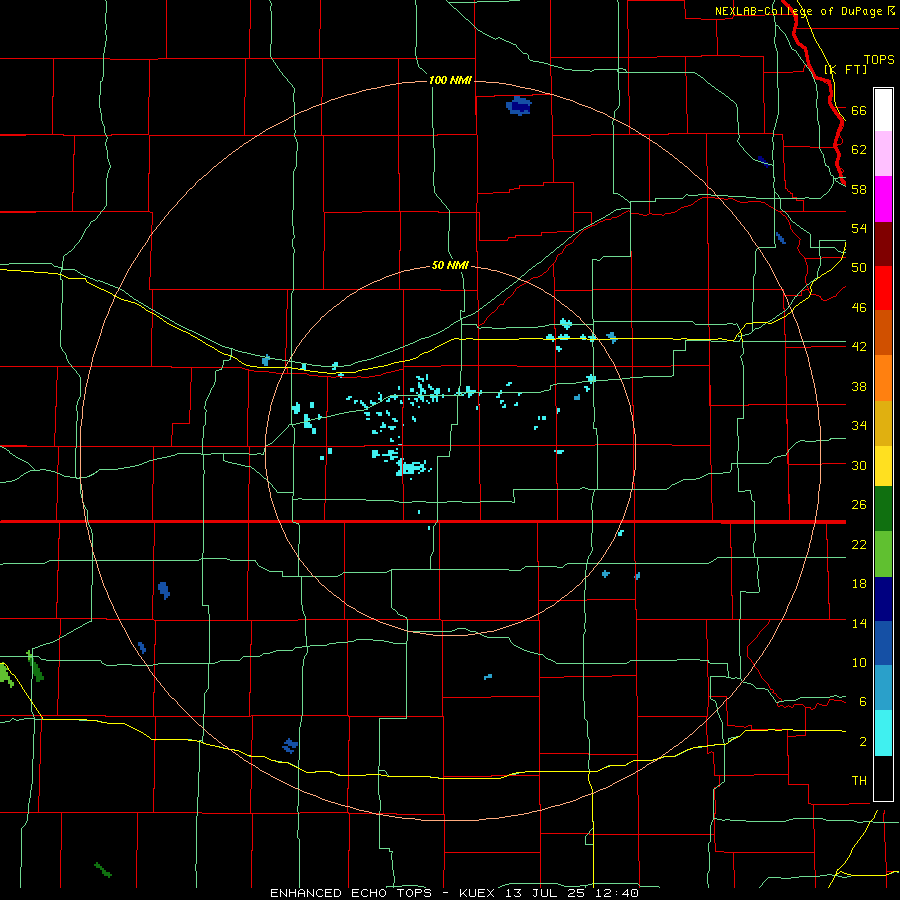
Task: Select the medium blue legend swatch
Action: point(883,643)
